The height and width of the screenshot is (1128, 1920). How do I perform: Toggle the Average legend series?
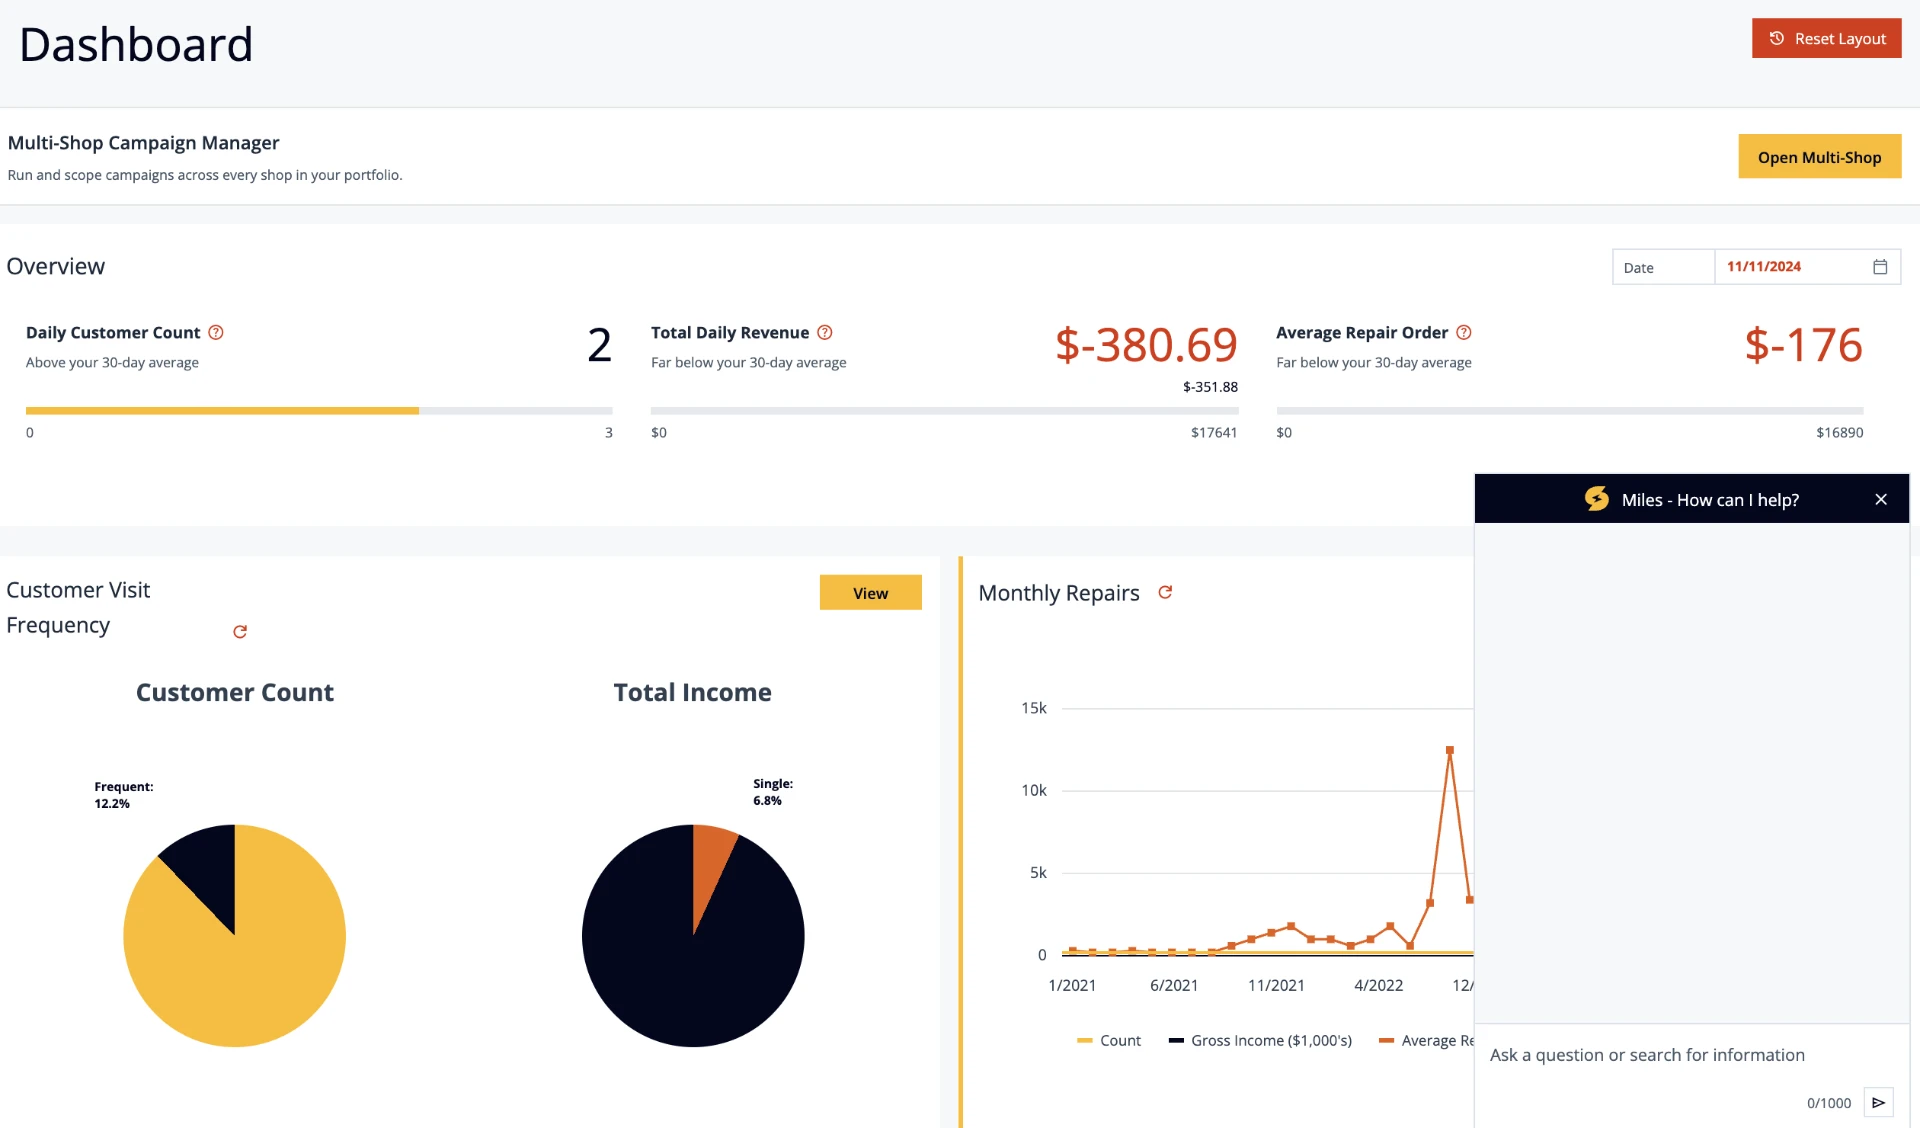tap(1427, 1041)
